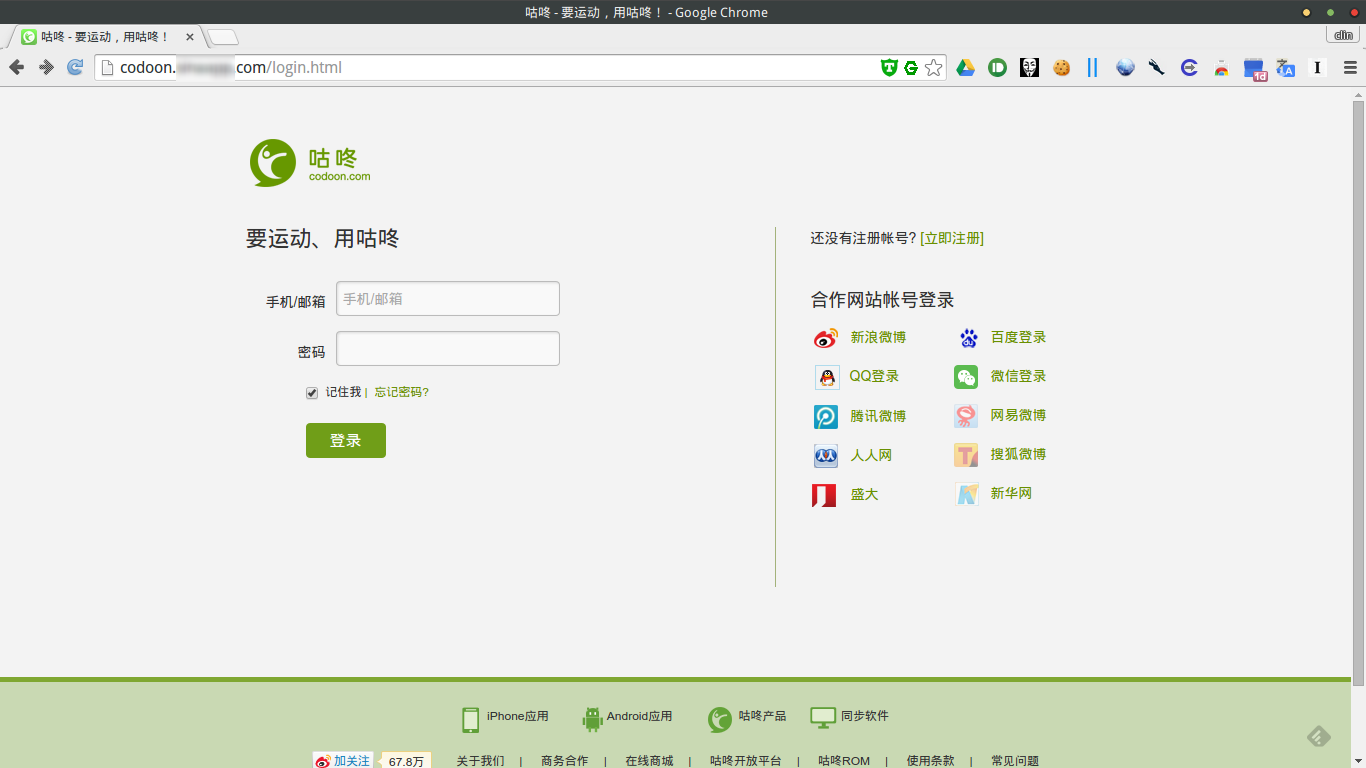Click the Shanda red icon
This screenshot has width=1366, height=768.
[x=824, y=495]
